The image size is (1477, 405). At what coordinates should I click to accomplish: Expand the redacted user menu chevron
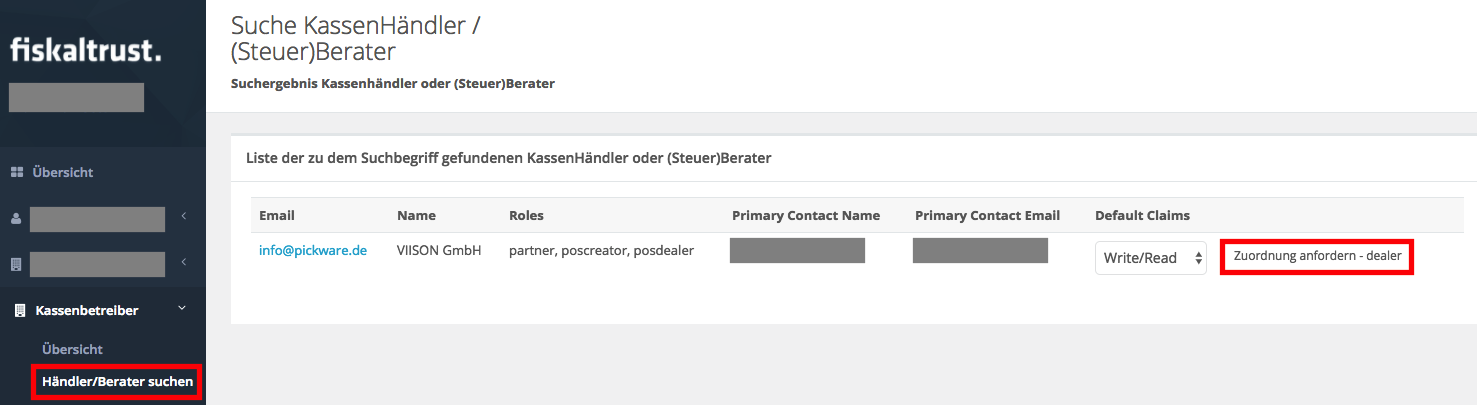[184, 216]
